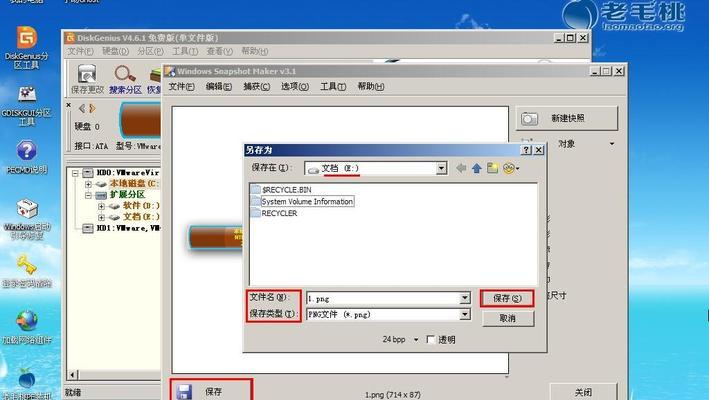
Task: Open save type dropdown arrow
Action: (x=465, y=314)
